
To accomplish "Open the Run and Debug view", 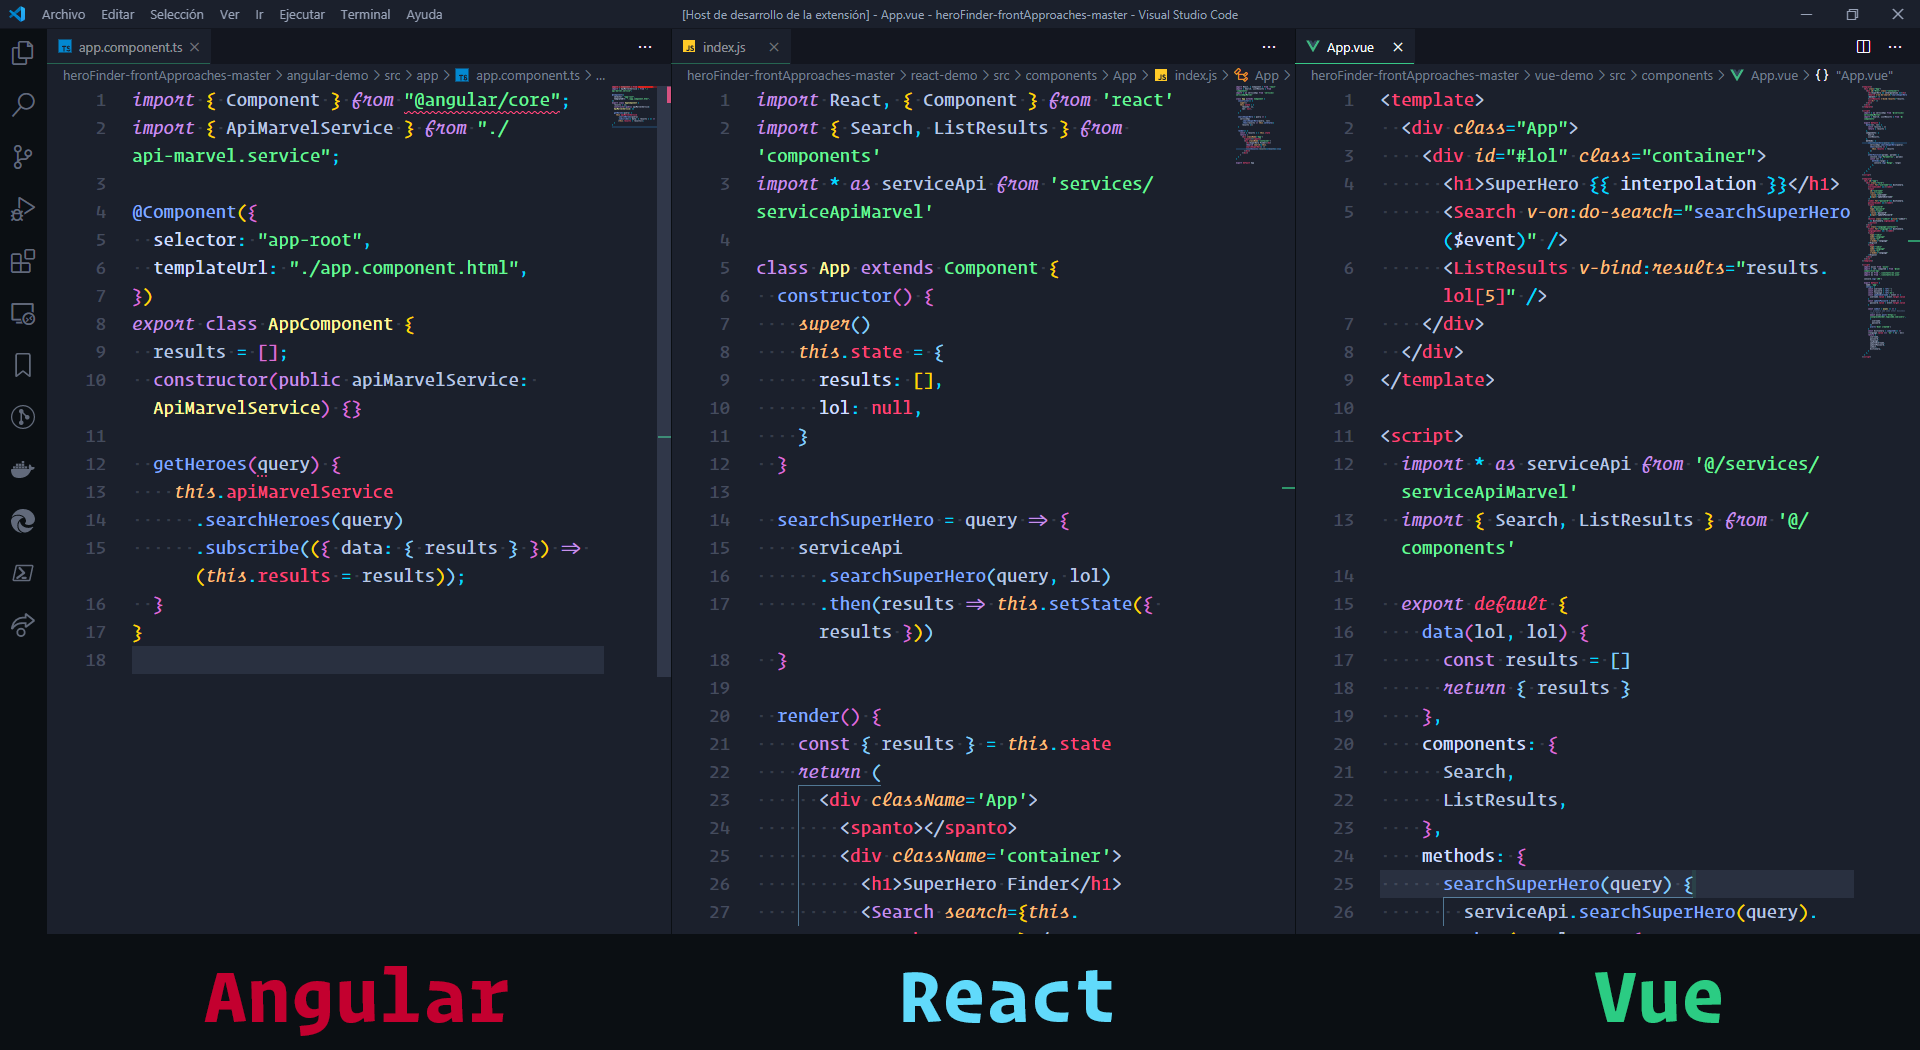I will point(22,209).
